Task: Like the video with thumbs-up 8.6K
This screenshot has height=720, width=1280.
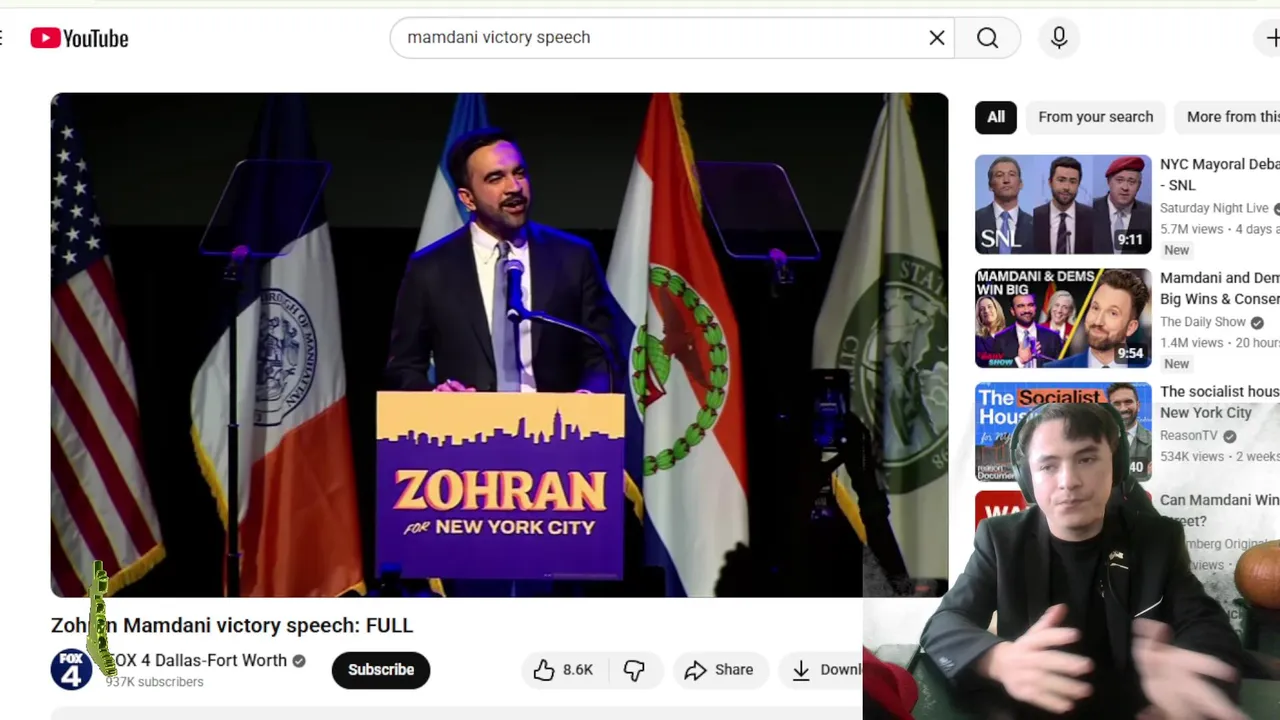Action: coord(563,670)
